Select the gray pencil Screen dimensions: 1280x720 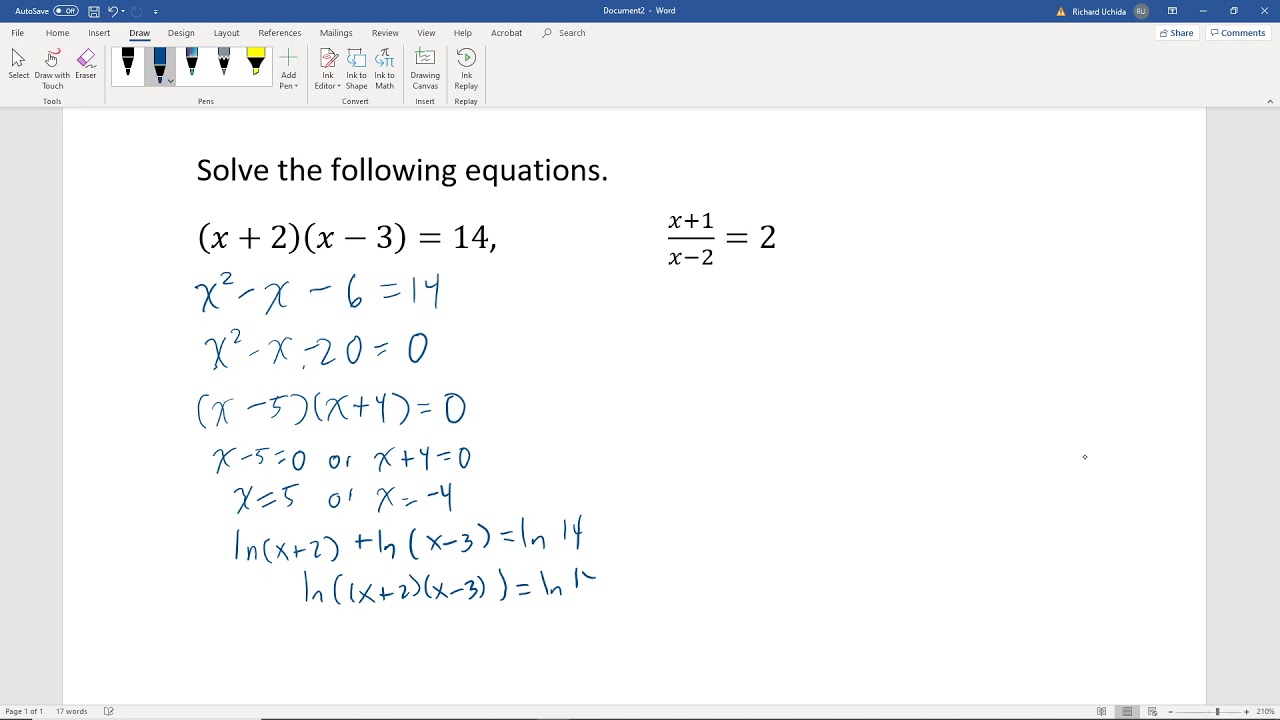click(224, 64)
